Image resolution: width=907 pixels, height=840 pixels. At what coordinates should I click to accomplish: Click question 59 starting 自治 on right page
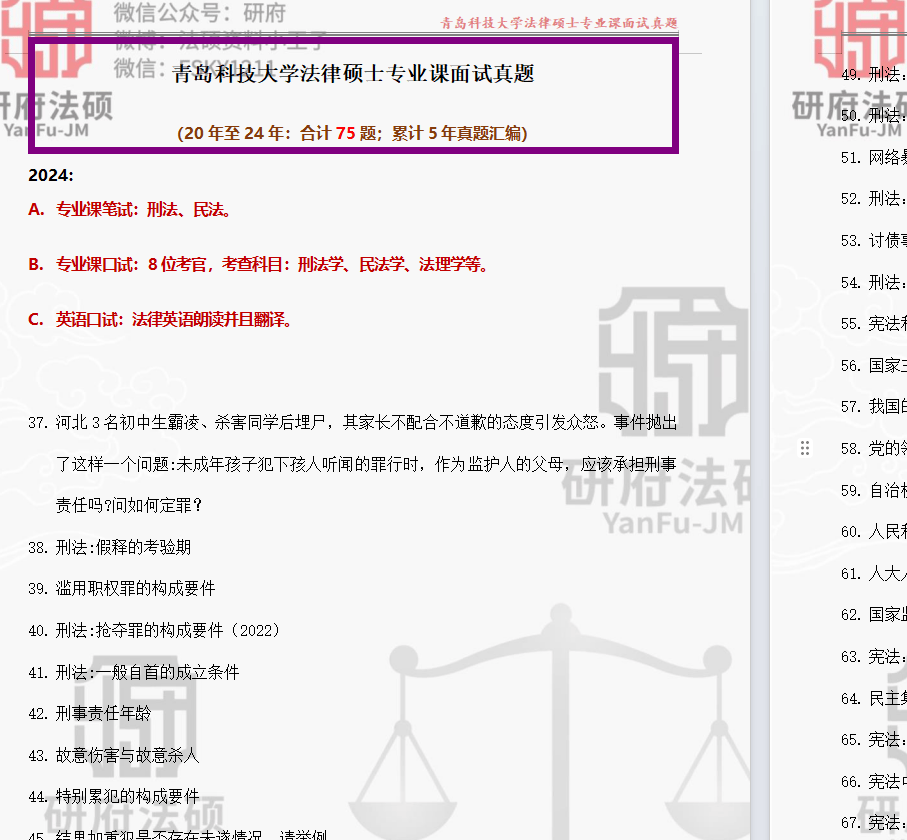[x=873, y=490]
